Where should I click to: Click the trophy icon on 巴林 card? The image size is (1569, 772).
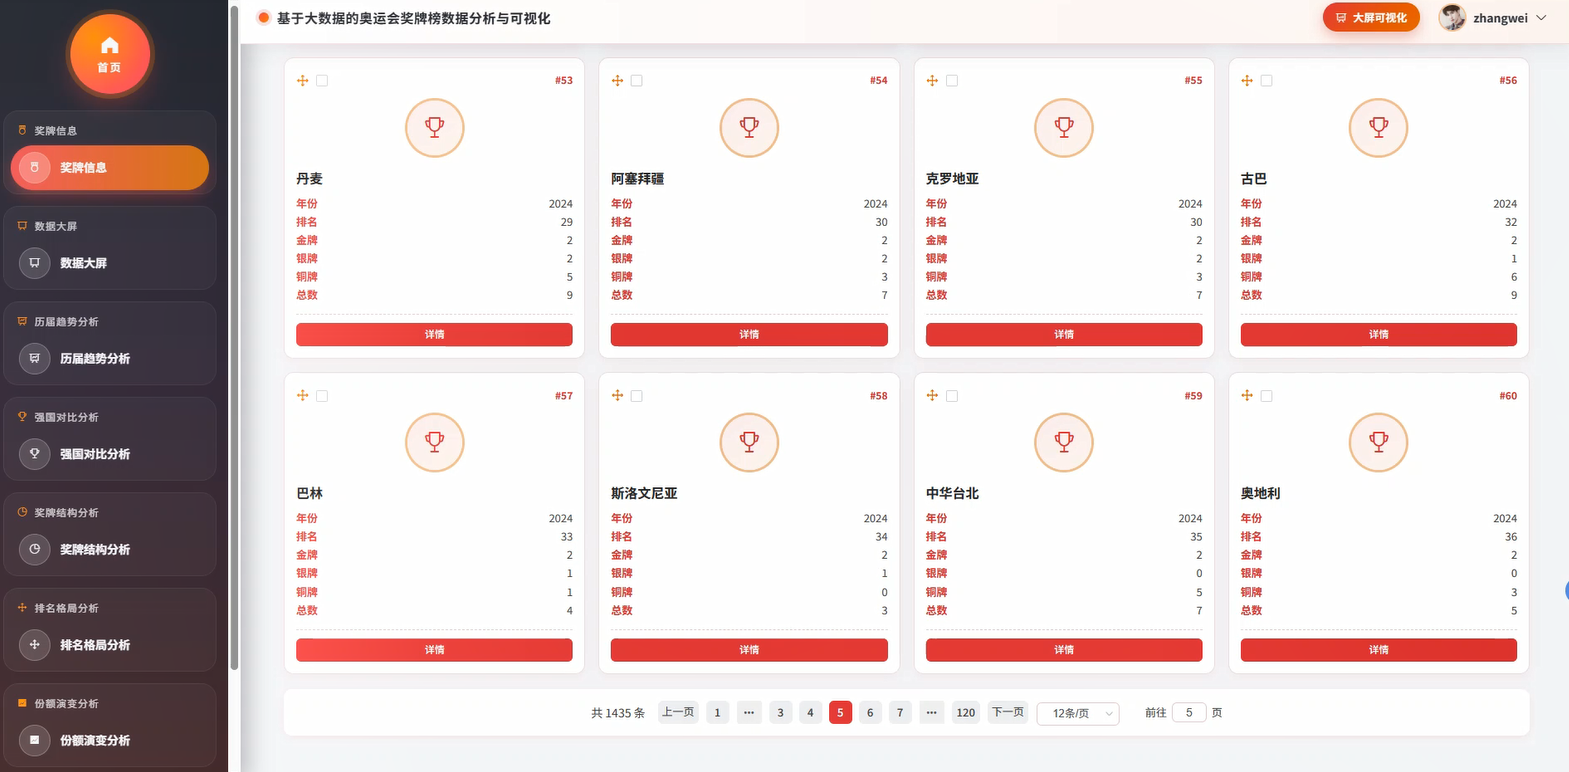[434, 442]
